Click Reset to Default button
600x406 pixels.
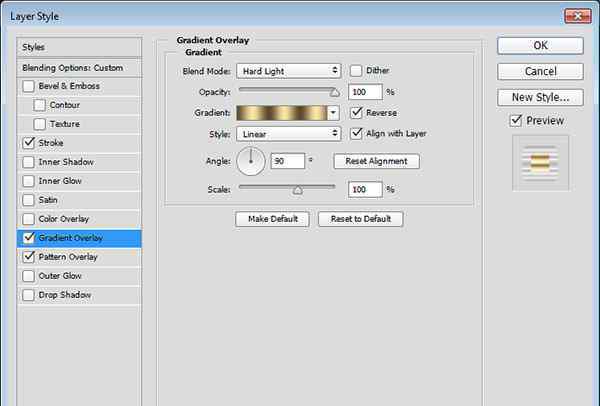tap(360, 219)
